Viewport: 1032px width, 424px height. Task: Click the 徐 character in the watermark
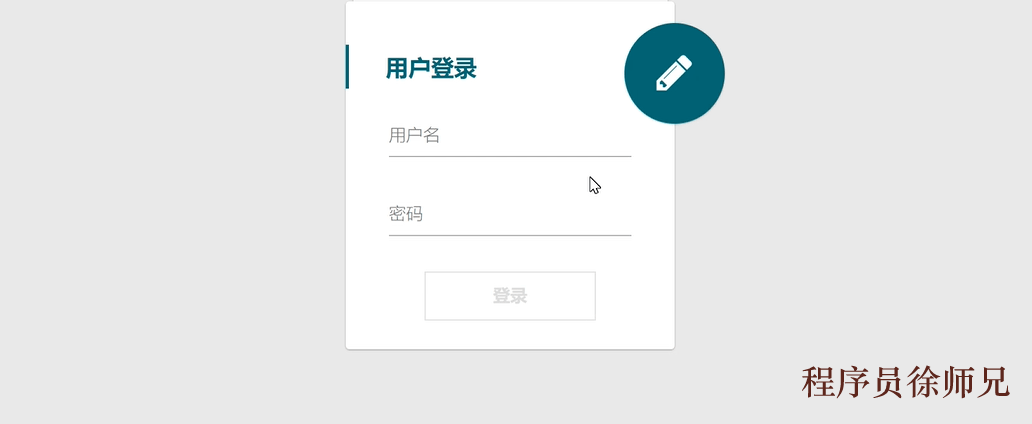coord(923,382)
